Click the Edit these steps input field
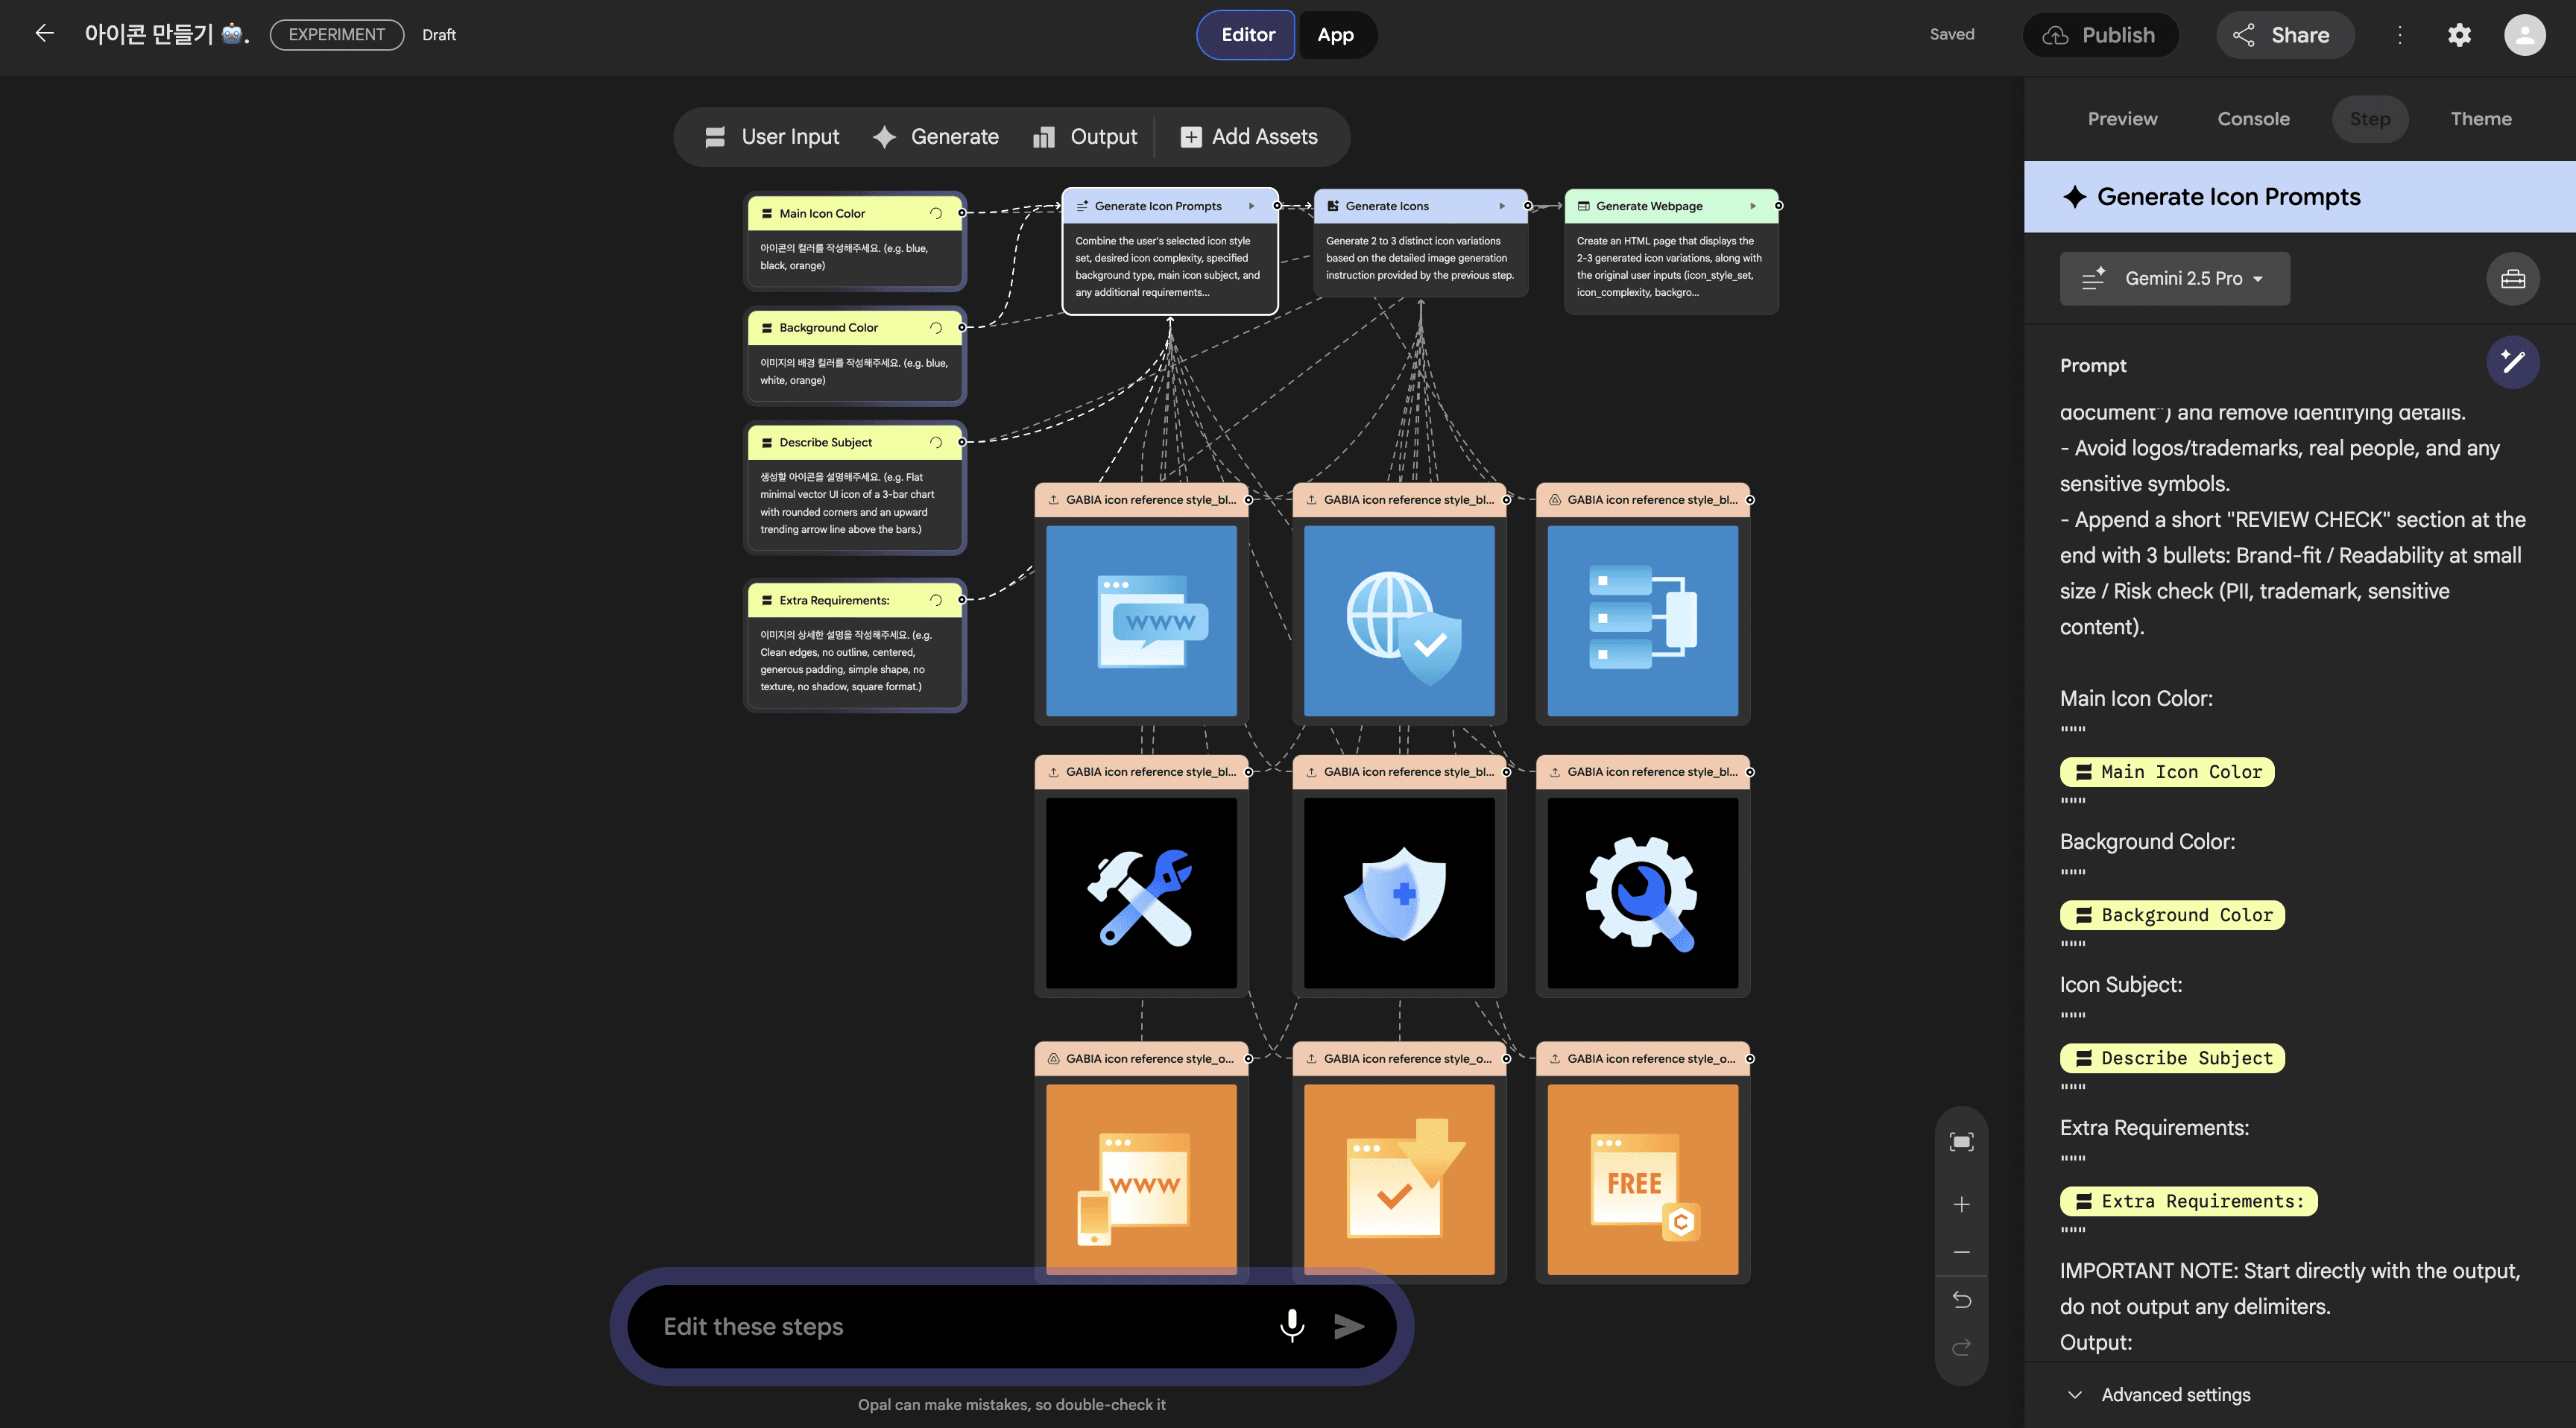The image size is (2576, 1428). click(x=950, y=1326)
